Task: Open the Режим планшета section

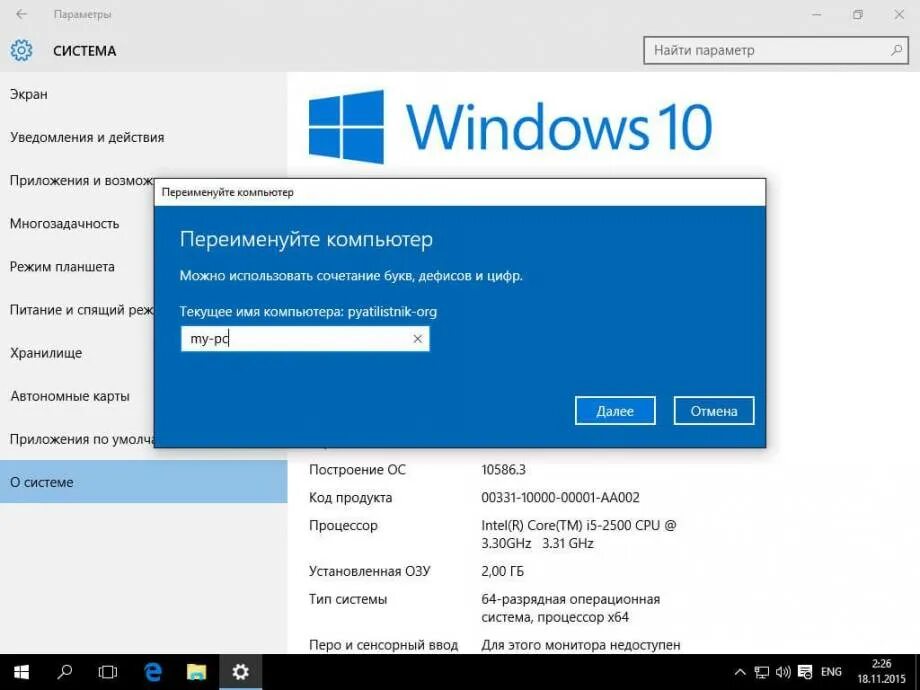Action: point(77,266)
